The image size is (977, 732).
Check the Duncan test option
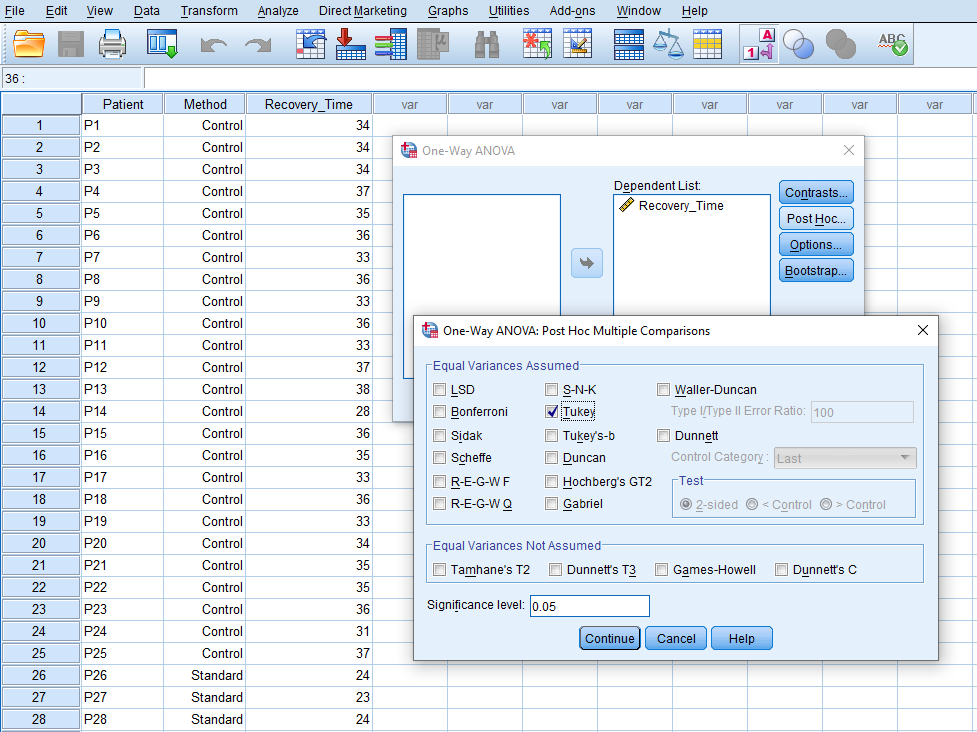(551, 458)
